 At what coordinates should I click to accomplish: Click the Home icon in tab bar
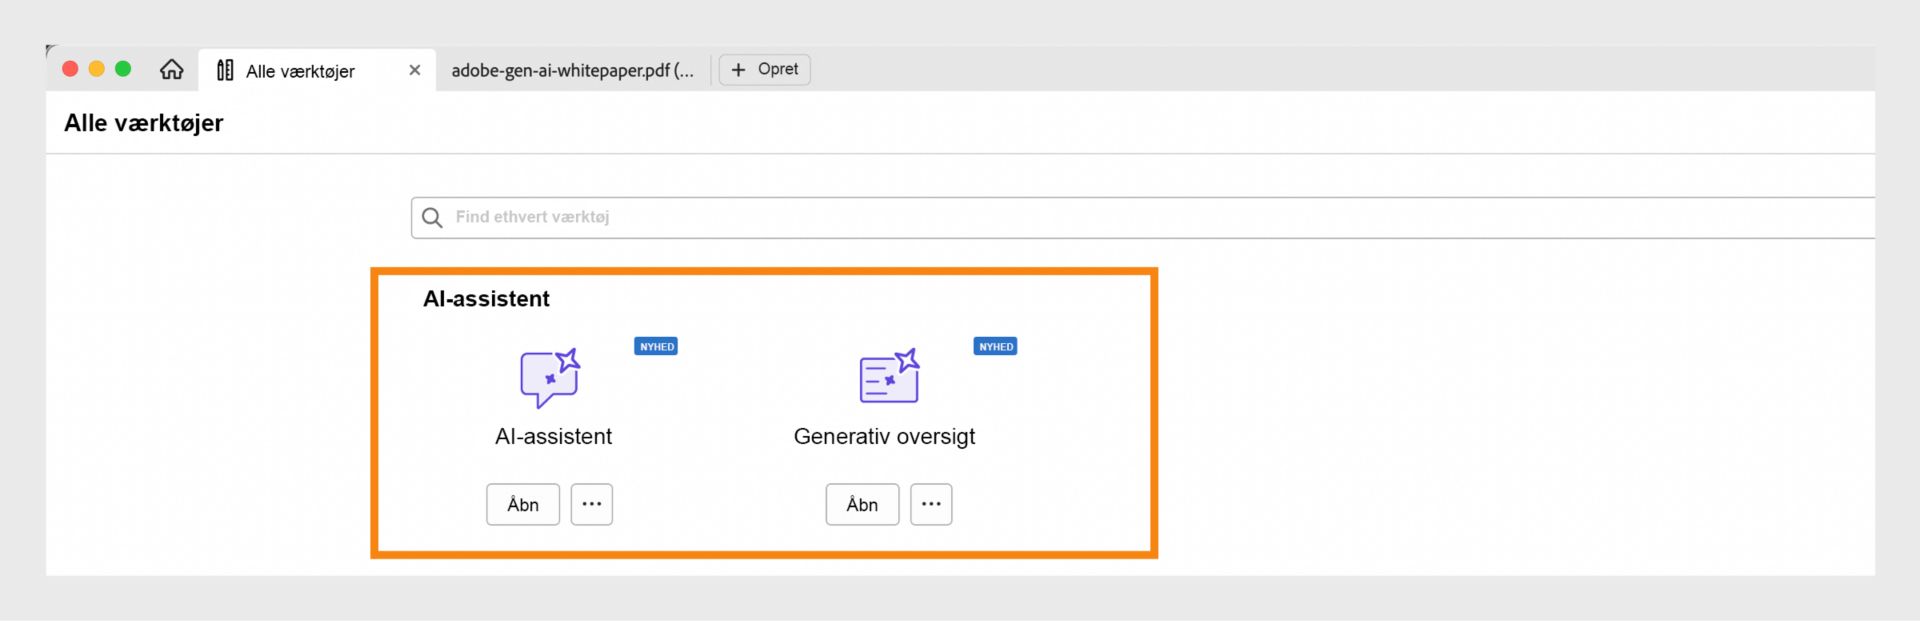(x=172, y=69)
